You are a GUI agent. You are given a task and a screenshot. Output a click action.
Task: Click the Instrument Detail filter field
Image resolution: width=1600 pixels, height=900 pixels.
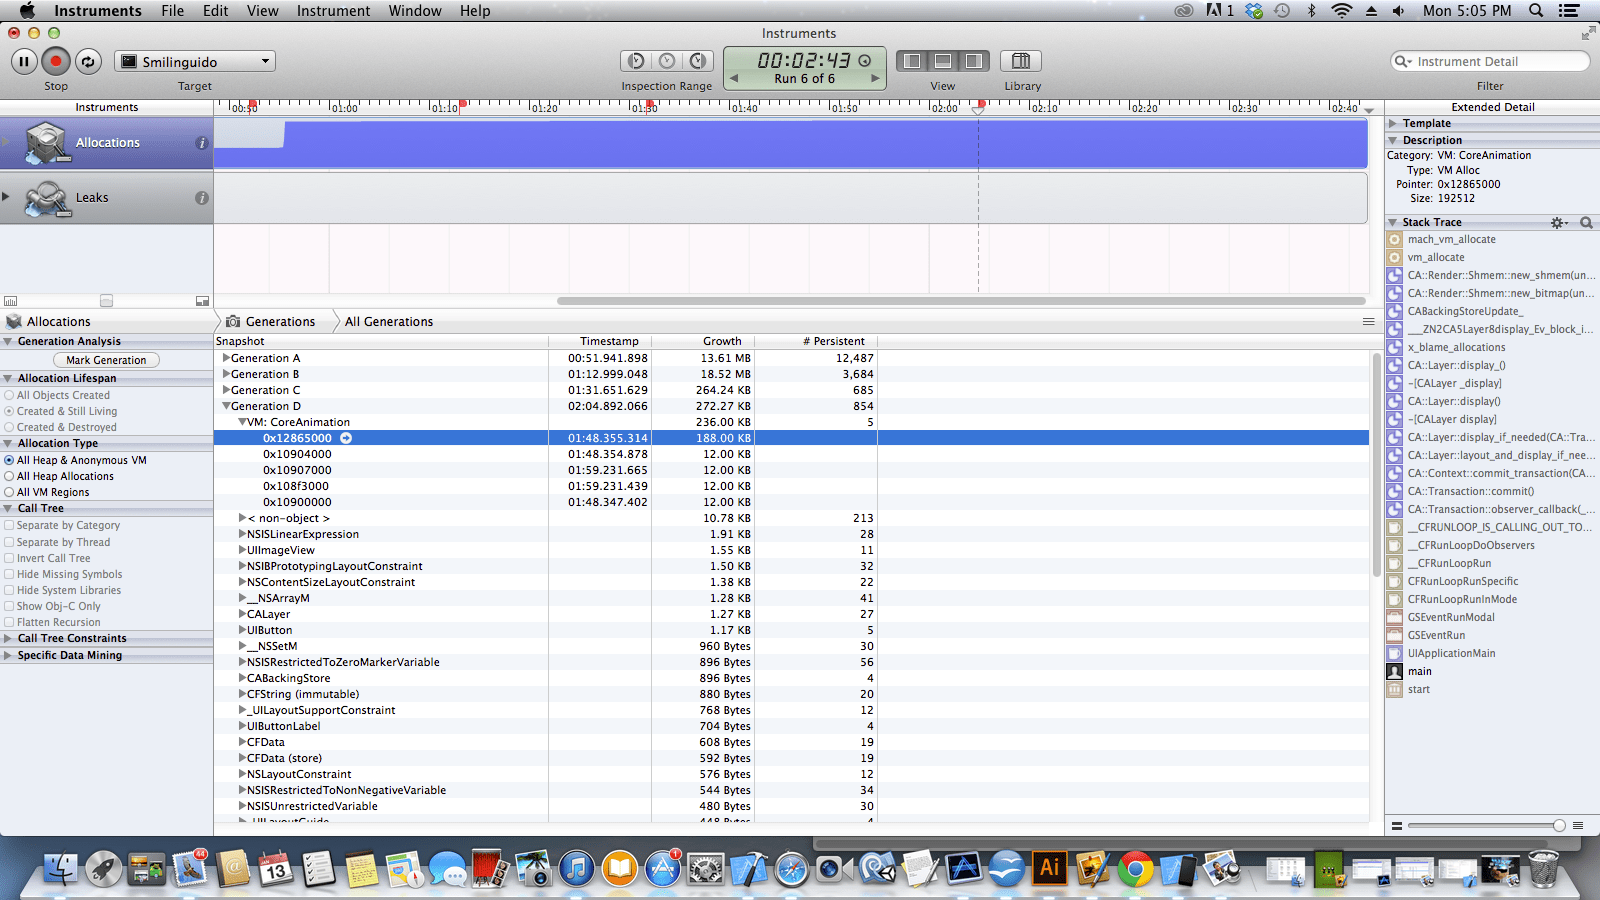click(x=1490, y=61)
